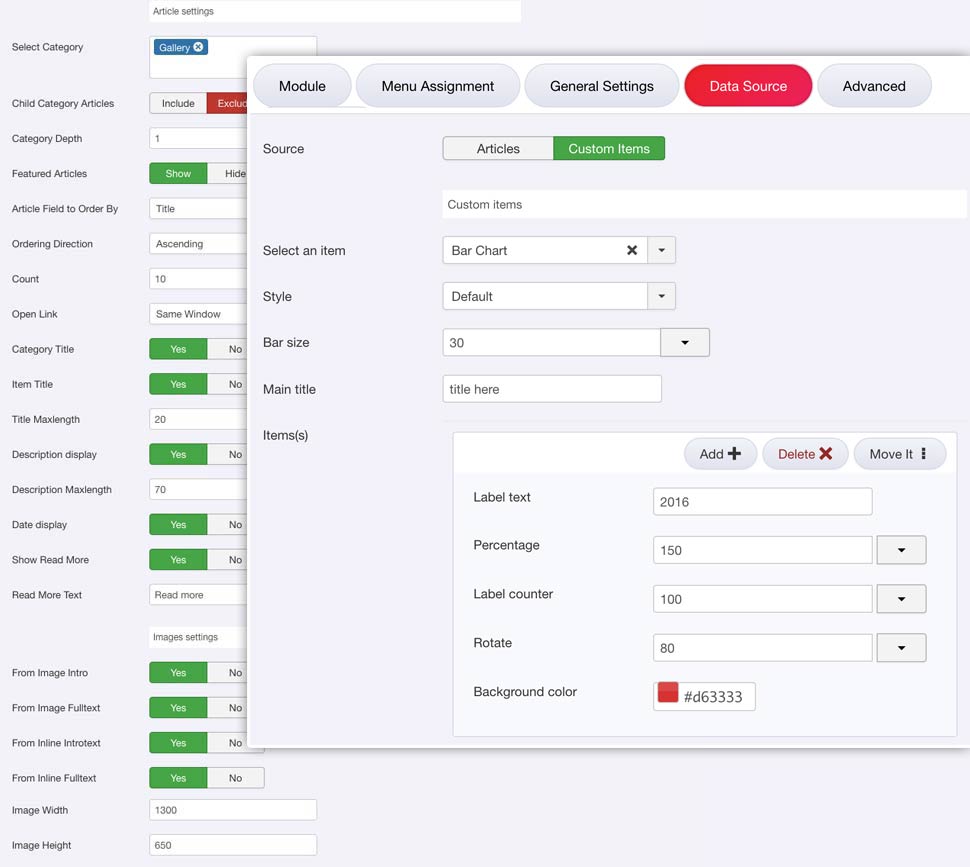Open the Select an item dropdown arrow
This screenshot has height=867, width=970.
click(662, 250)
